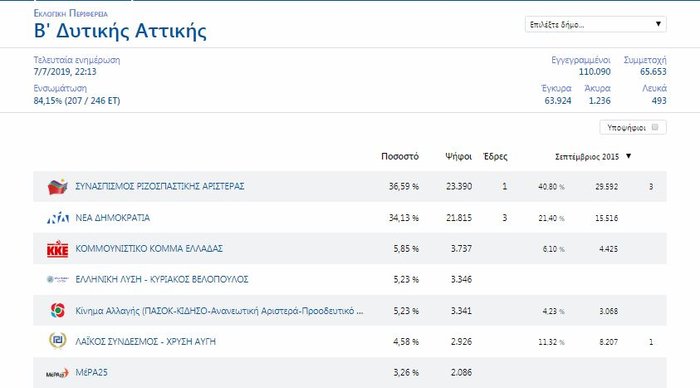This screenshot has width=700, height=388.
Task: Click the Εγγεγραμμένοι 110.090 value
Action: pos(595,72)
